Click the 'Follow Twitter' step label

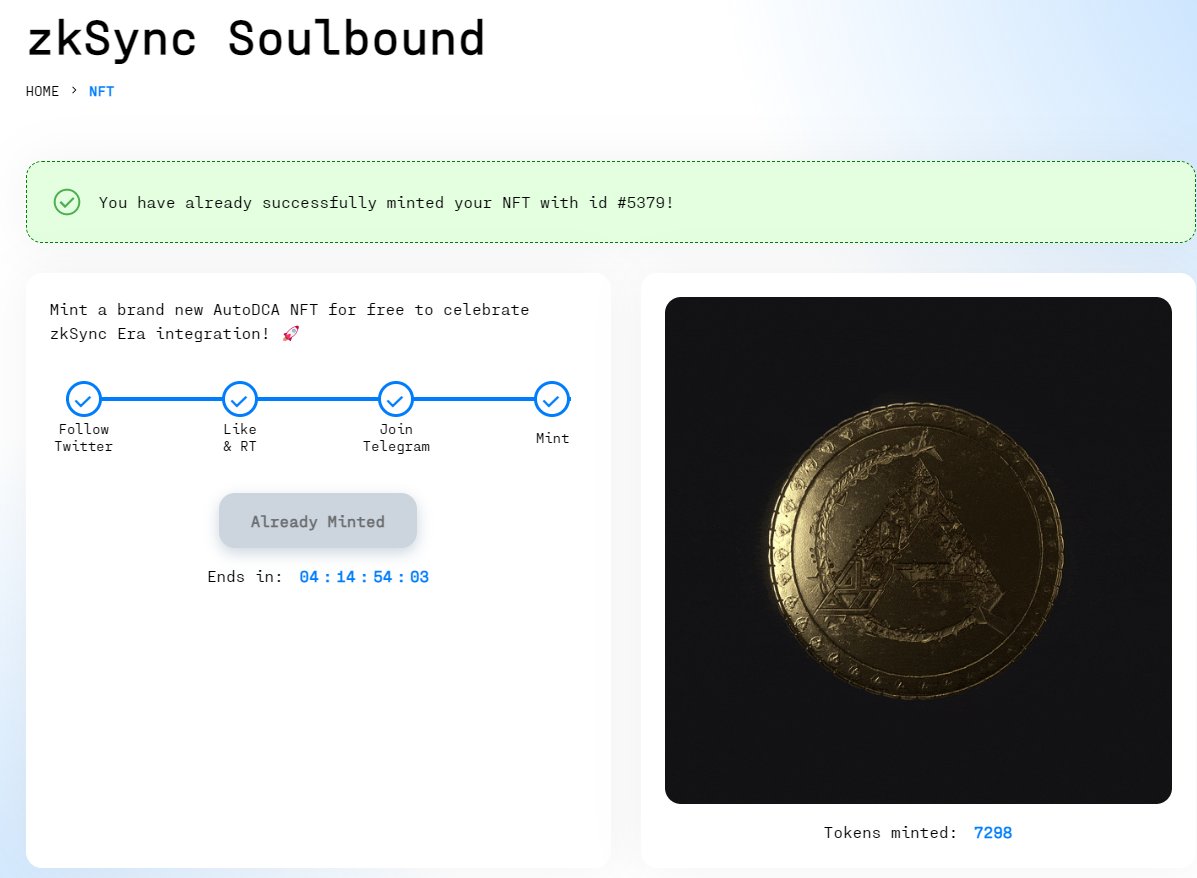83,437
